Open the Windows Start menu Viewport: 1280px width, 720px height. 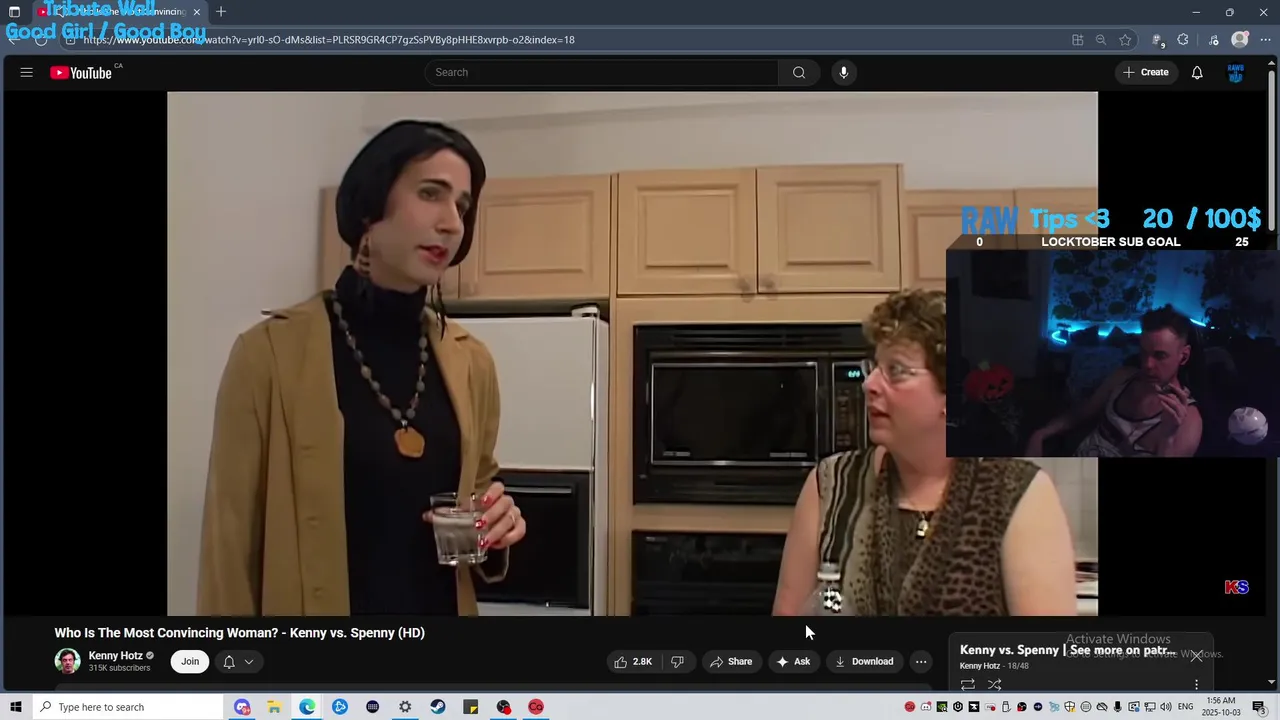15,707
